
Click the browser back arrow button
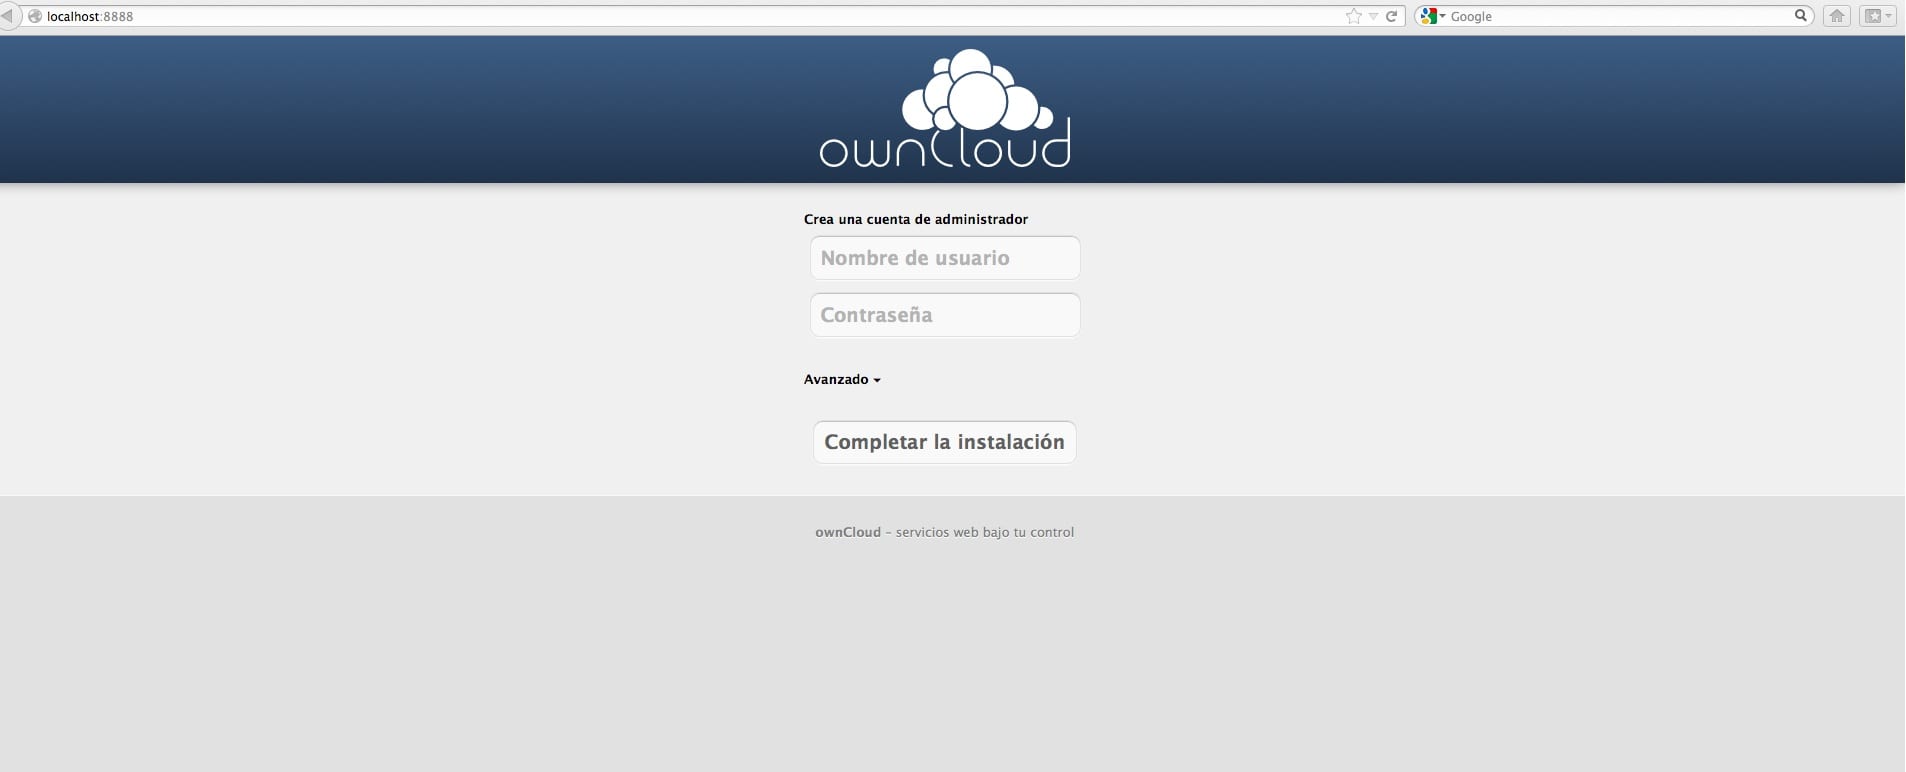(x=8, y=16)
